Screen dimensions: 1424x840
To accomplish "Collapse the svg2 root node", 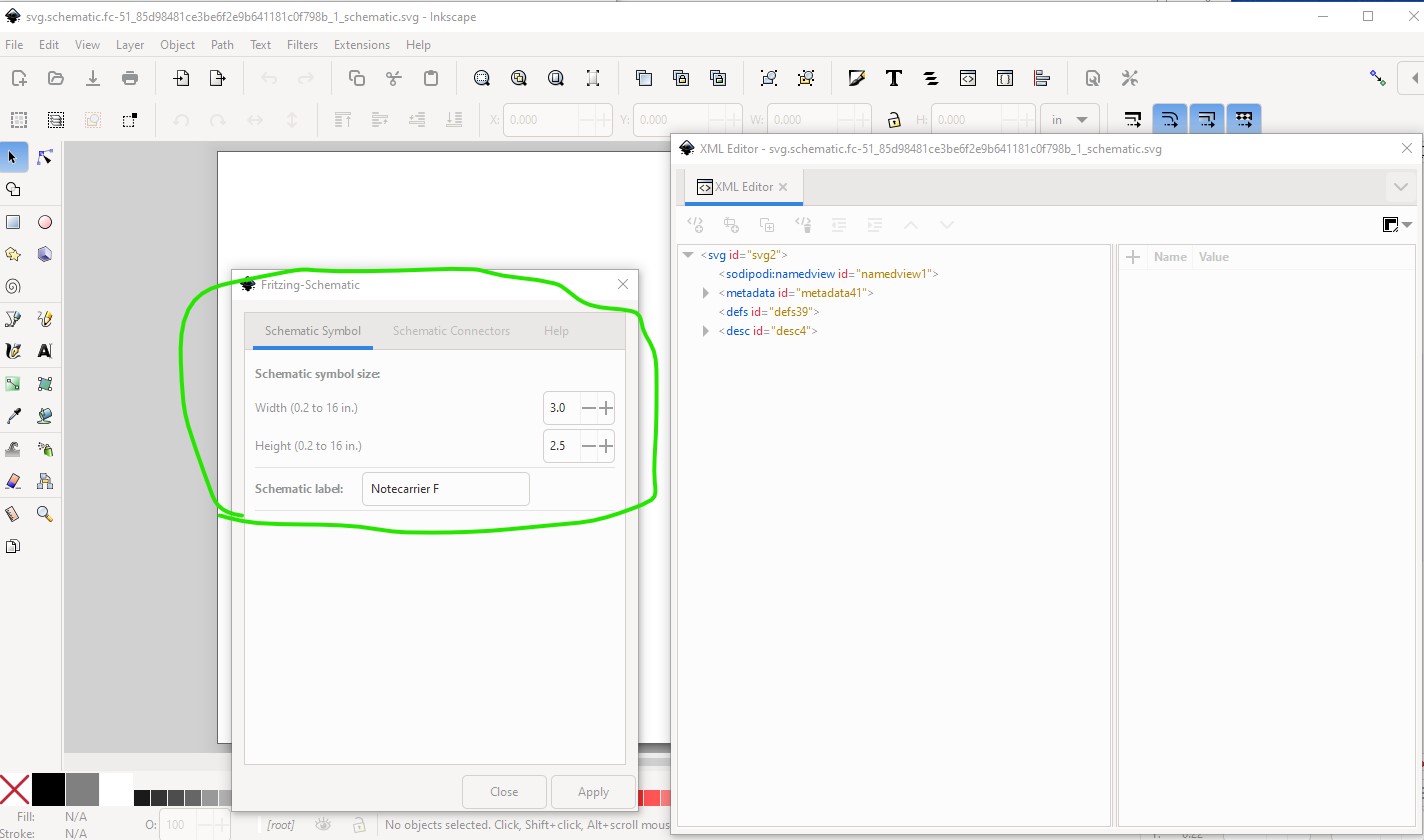I will pyautogui.click(x=688, y=255).
